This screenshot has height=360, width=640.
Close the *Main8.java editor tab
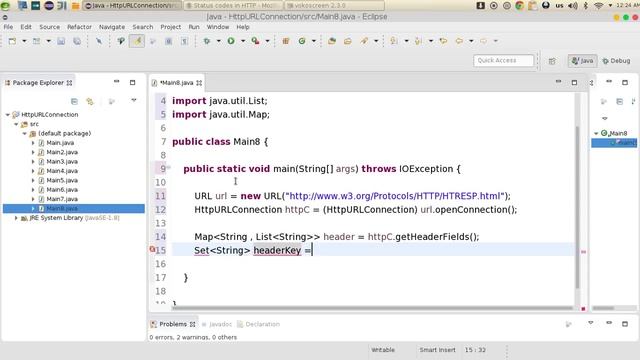[x=199, y=83]
